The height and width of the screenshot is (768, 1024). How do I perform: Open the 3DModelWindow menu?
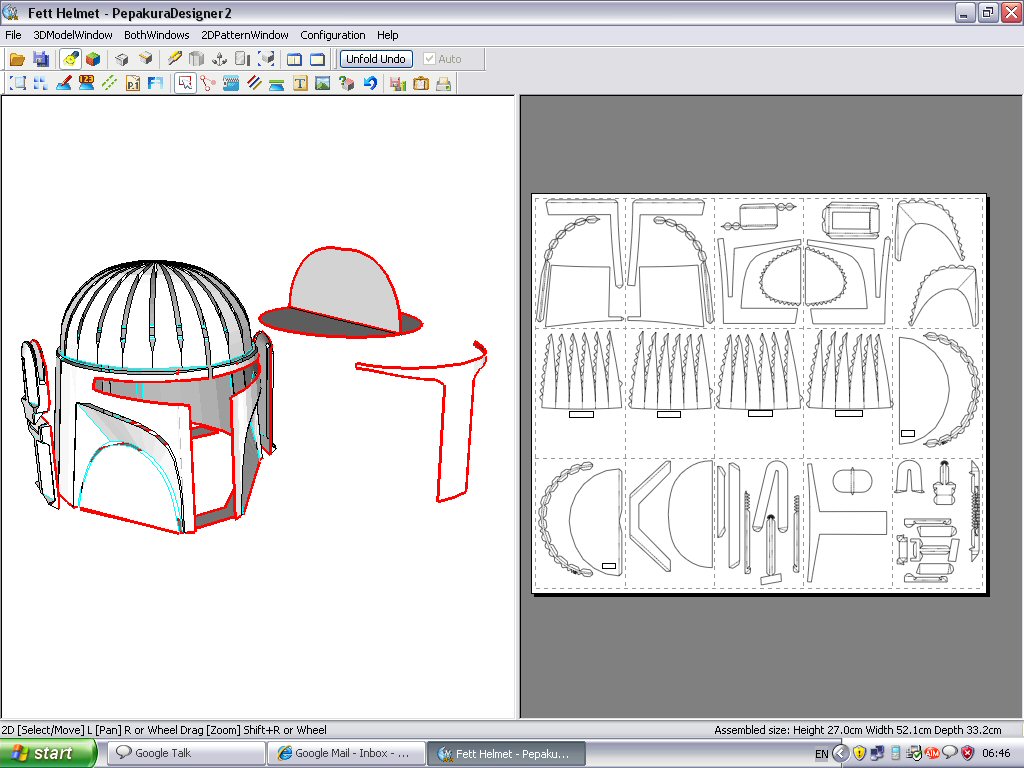[72, 35]
